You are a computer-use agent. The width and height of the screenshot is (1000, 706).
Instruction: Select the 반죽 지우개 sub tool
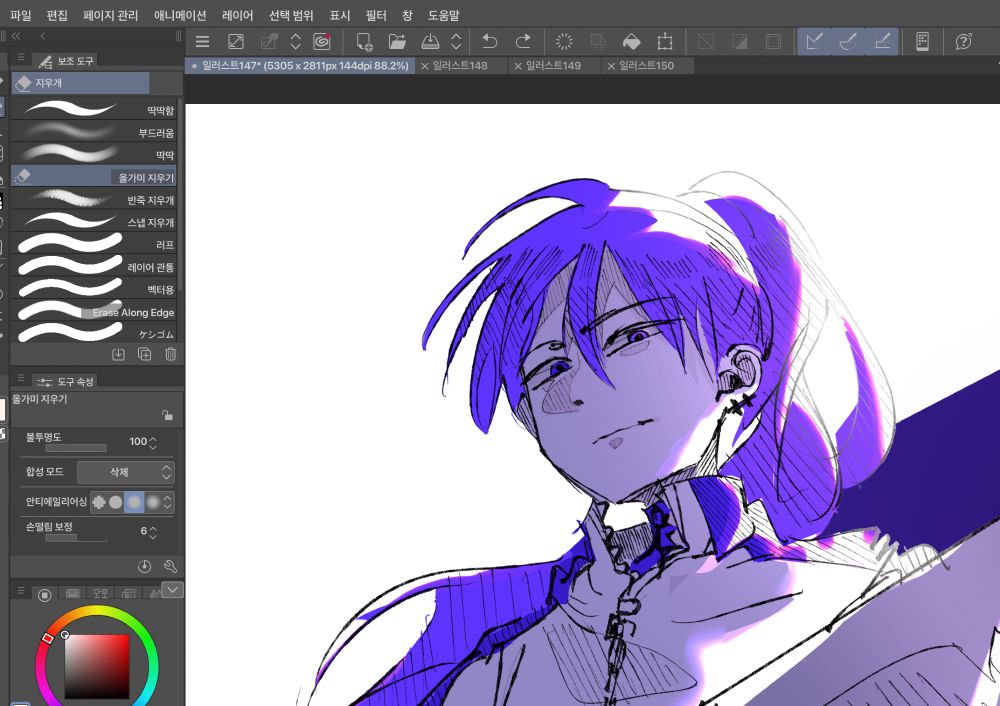[x=94, y=199]
